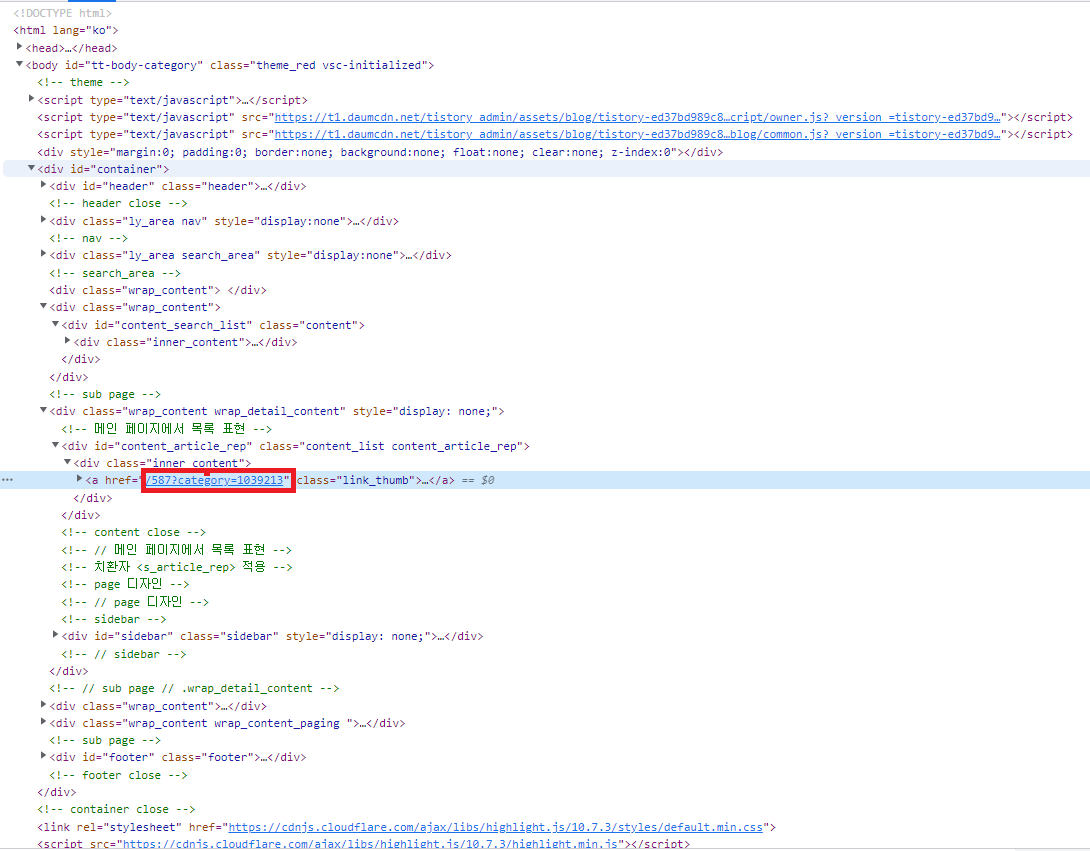Expand the head element node
Image resolution: width=1090 pixels, height=851 pixels.
(x=19, y=47)
